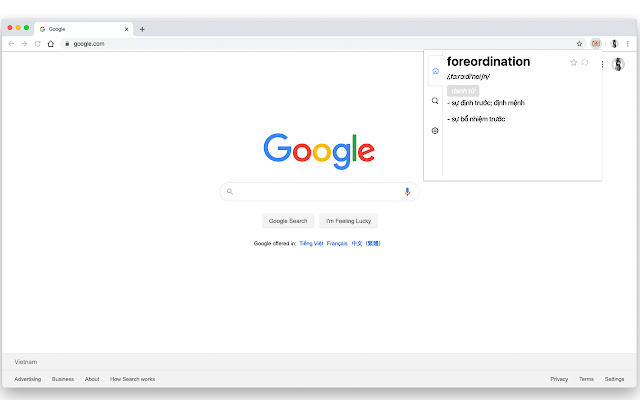Image resolution: width=640 pixels, height=400 pixels.
Task: Open the Chrome profile avatar in toolbar
Action: (x=614, y=44)
